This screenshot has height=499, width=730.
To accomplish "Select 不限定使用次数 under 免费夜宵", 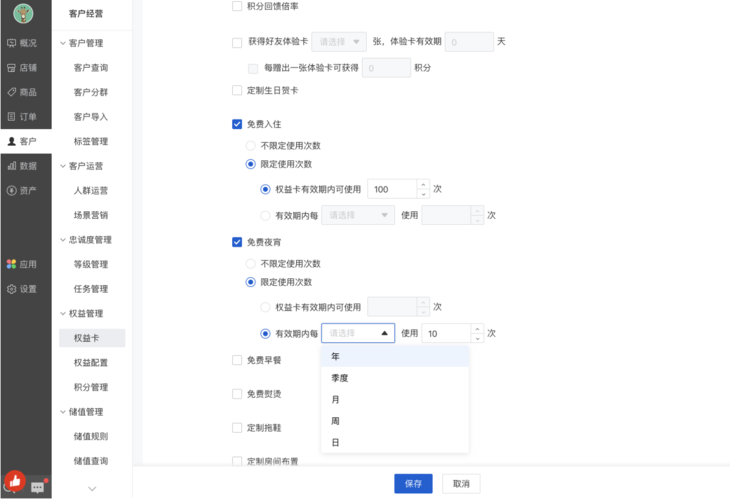I will (252, 264).
